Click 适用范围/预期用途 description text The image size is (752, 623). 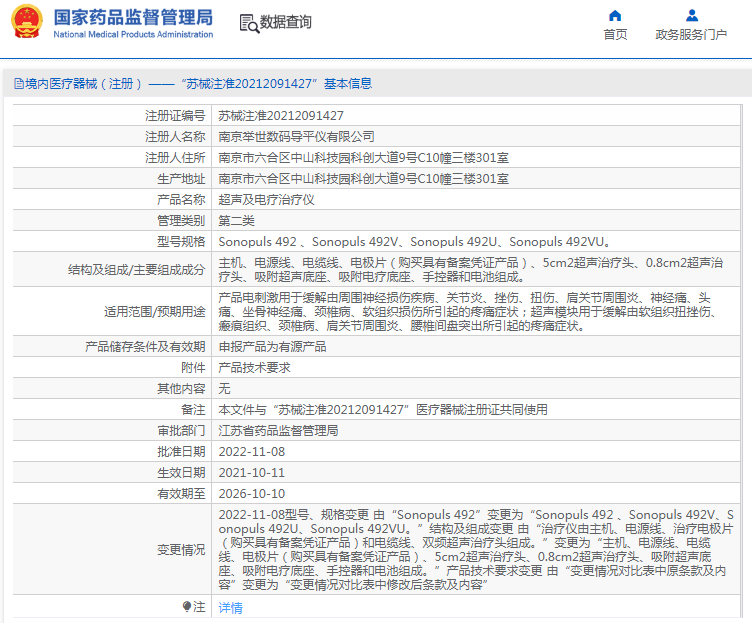(469, 312)
